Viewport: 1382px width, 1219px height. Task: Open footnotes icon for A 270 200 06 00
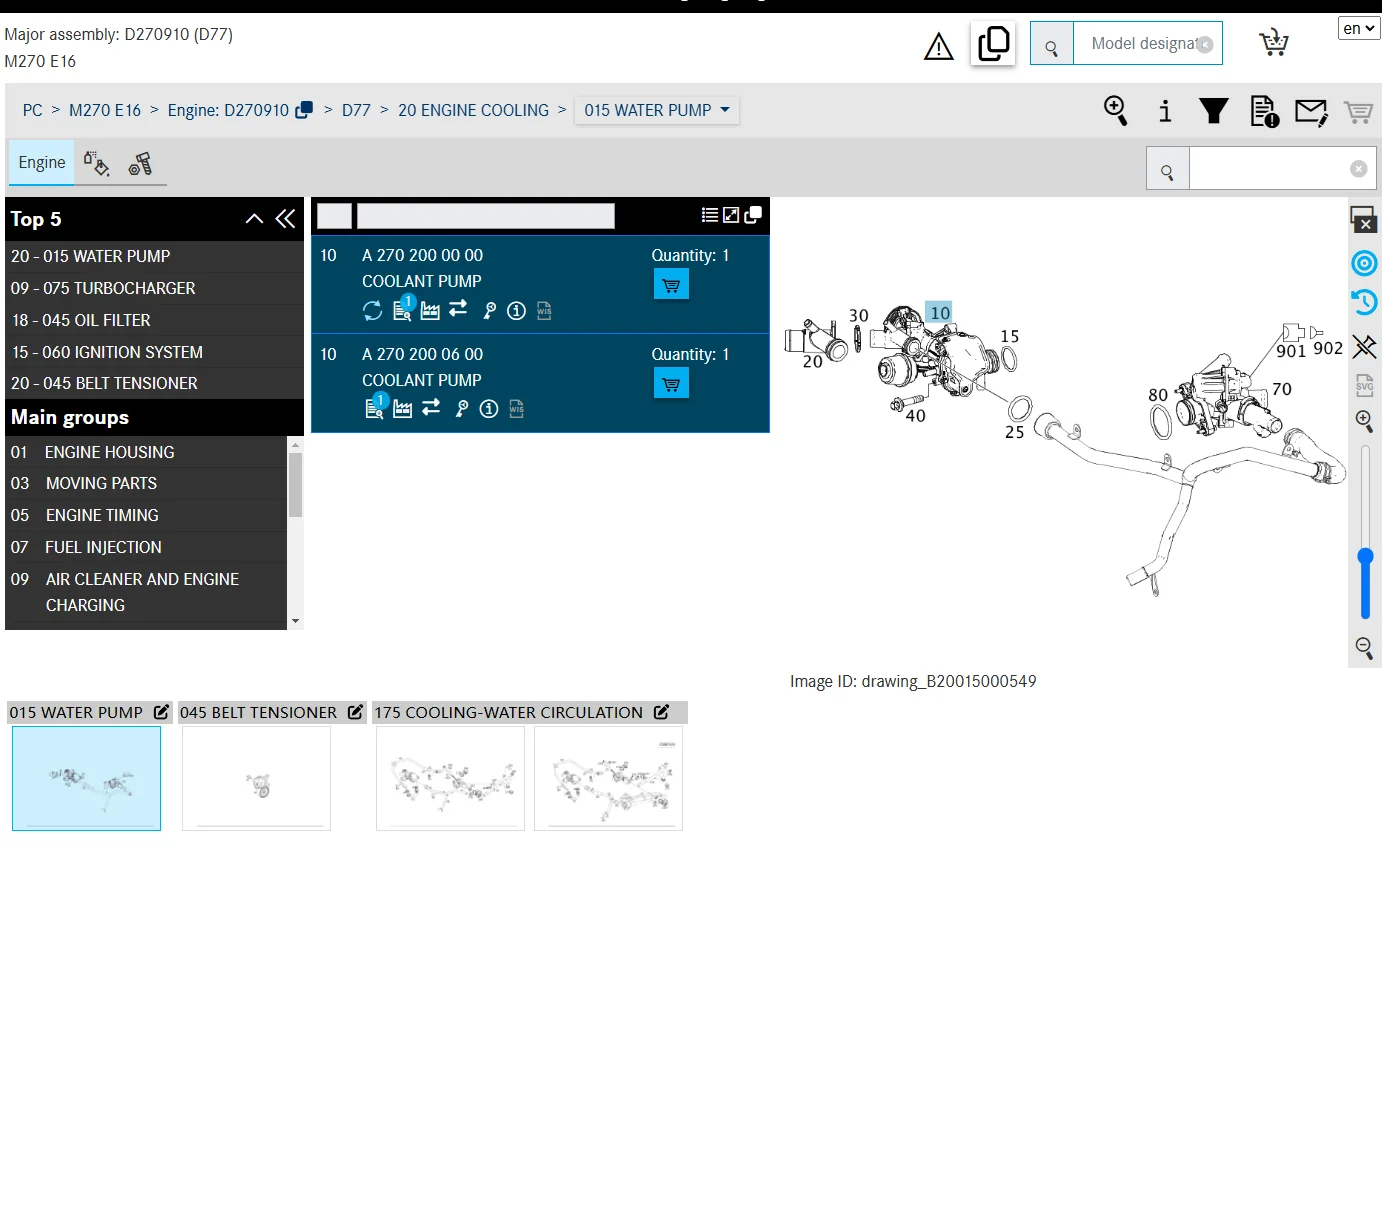[x=376, y=407]
